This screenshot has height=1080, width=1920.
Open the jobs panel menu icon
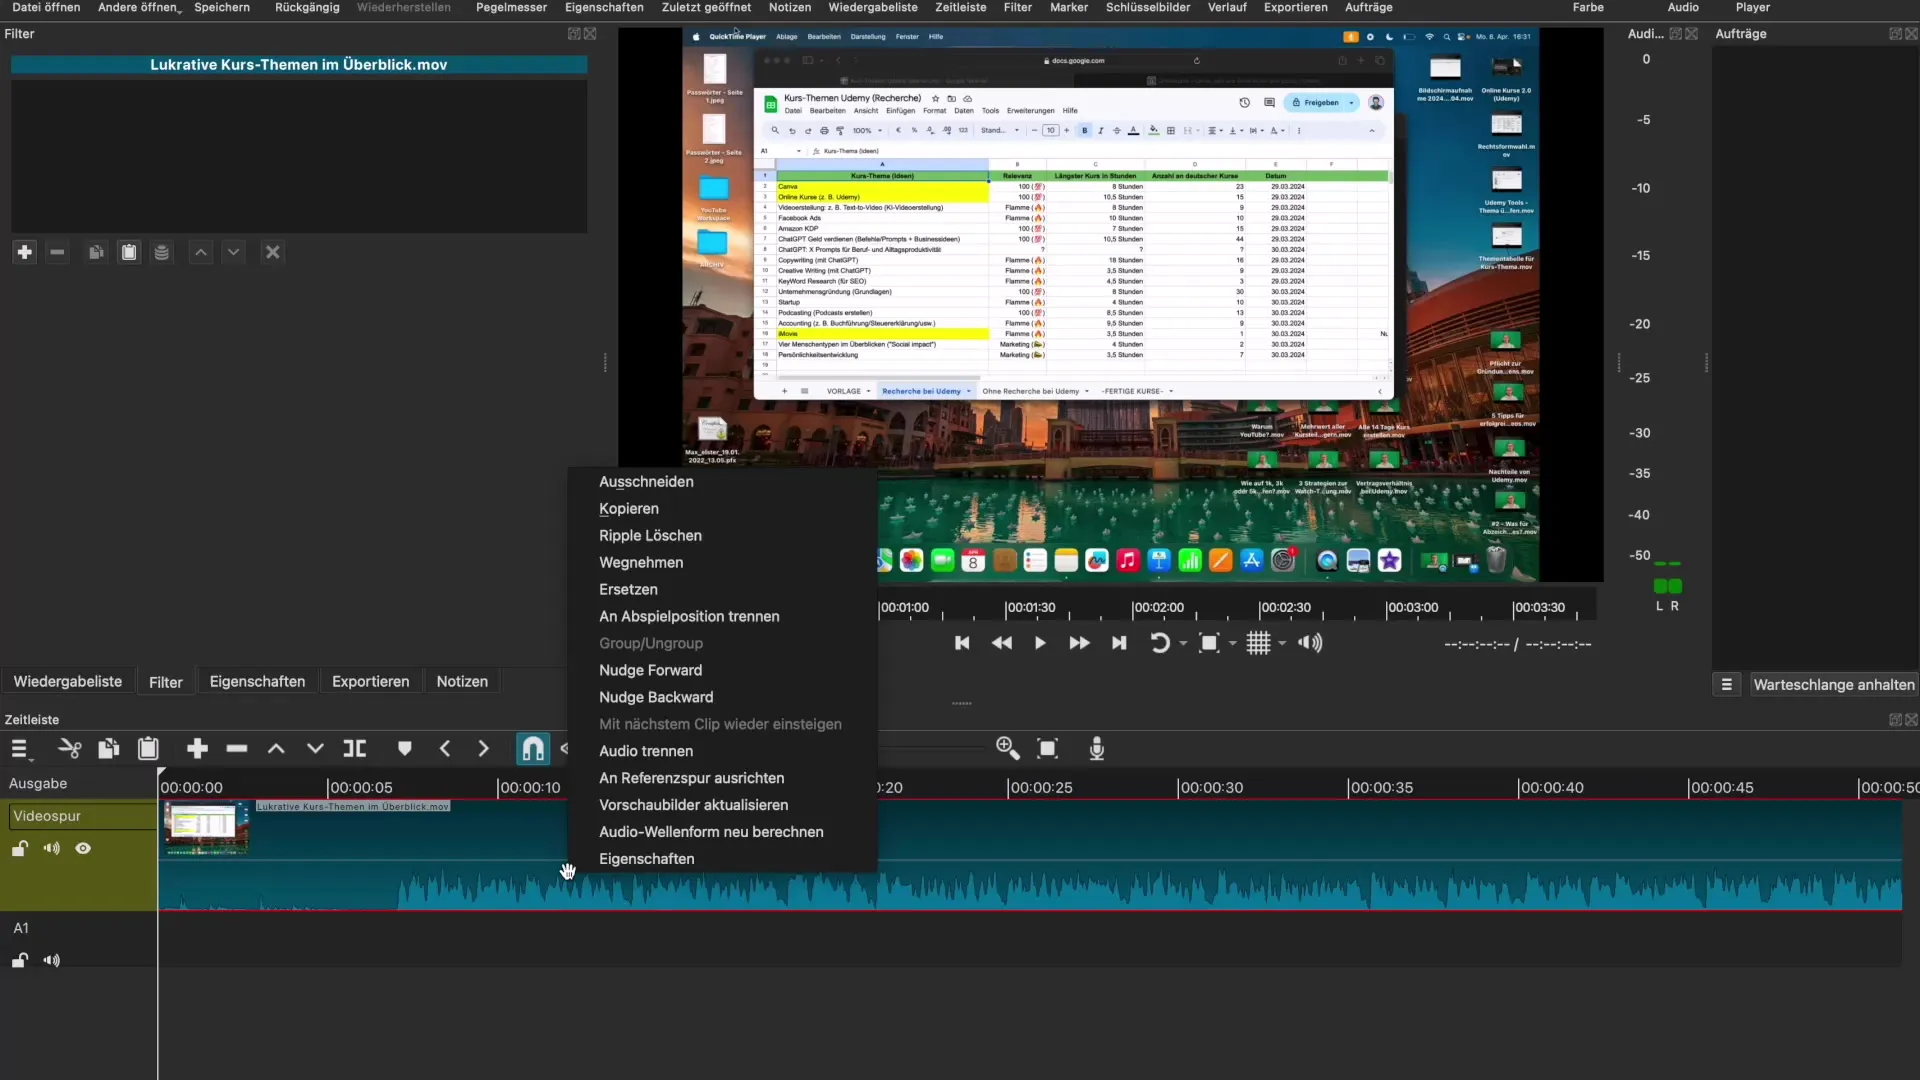click(x=1727, y=685)
